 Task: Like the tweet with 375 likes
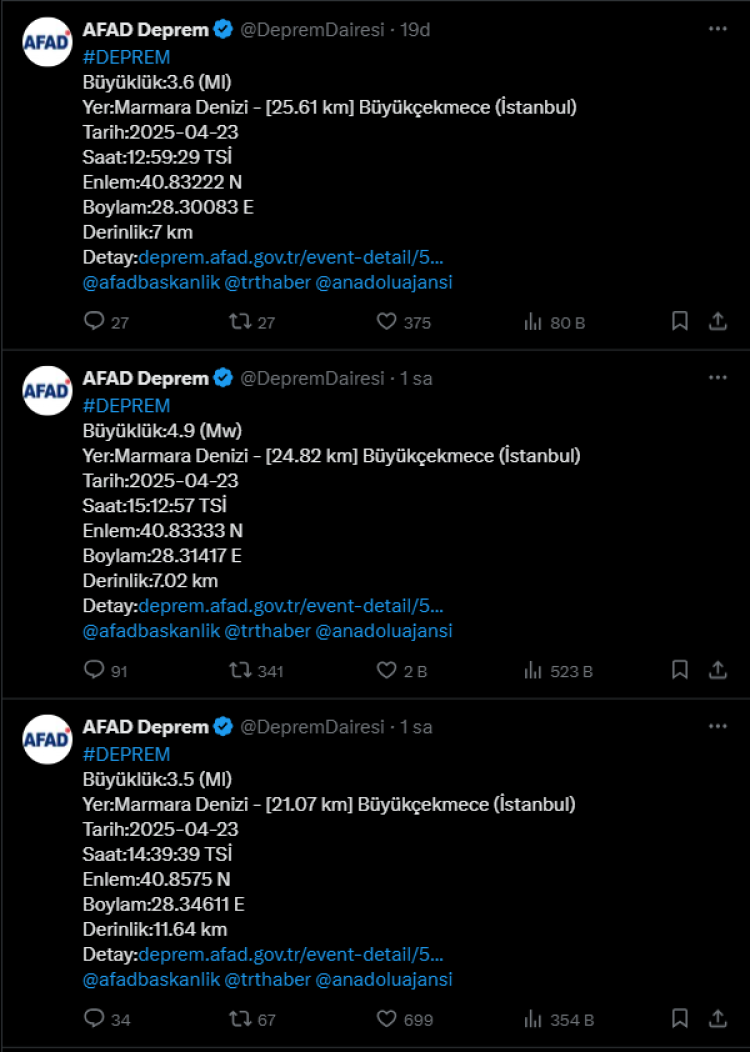pos(387,322)
